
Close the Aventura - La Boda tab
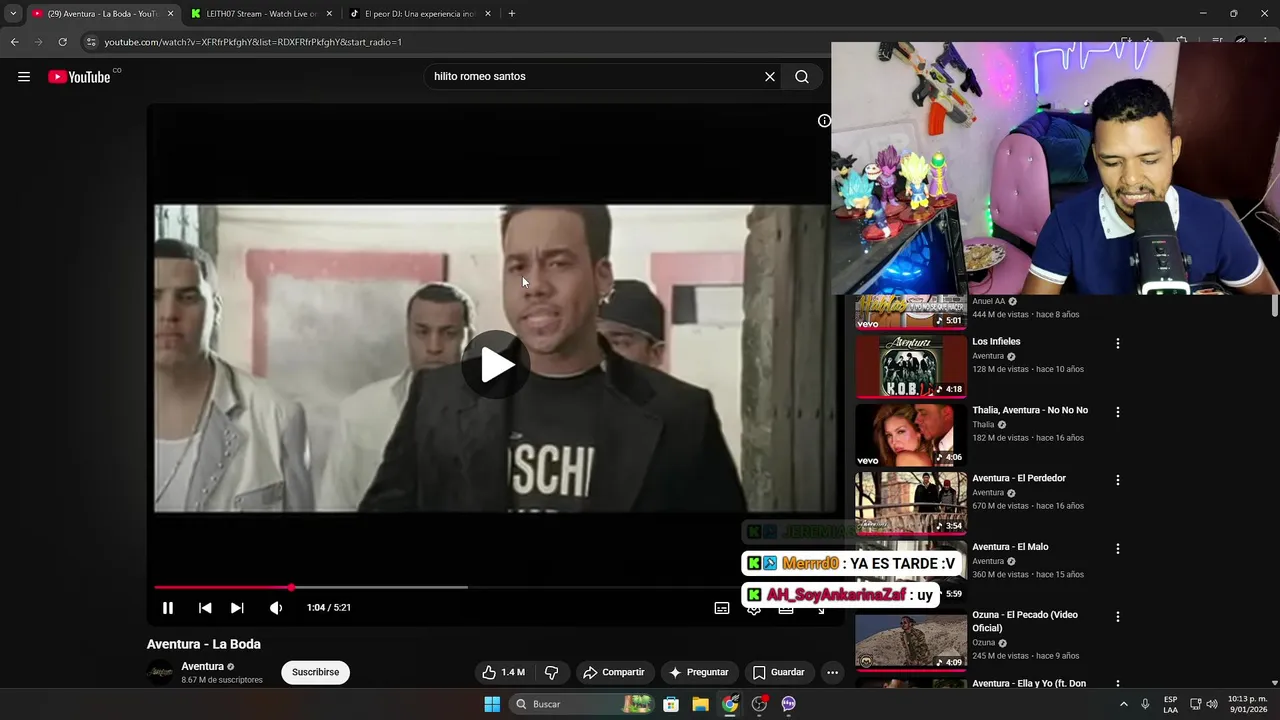tap(170, 14)
